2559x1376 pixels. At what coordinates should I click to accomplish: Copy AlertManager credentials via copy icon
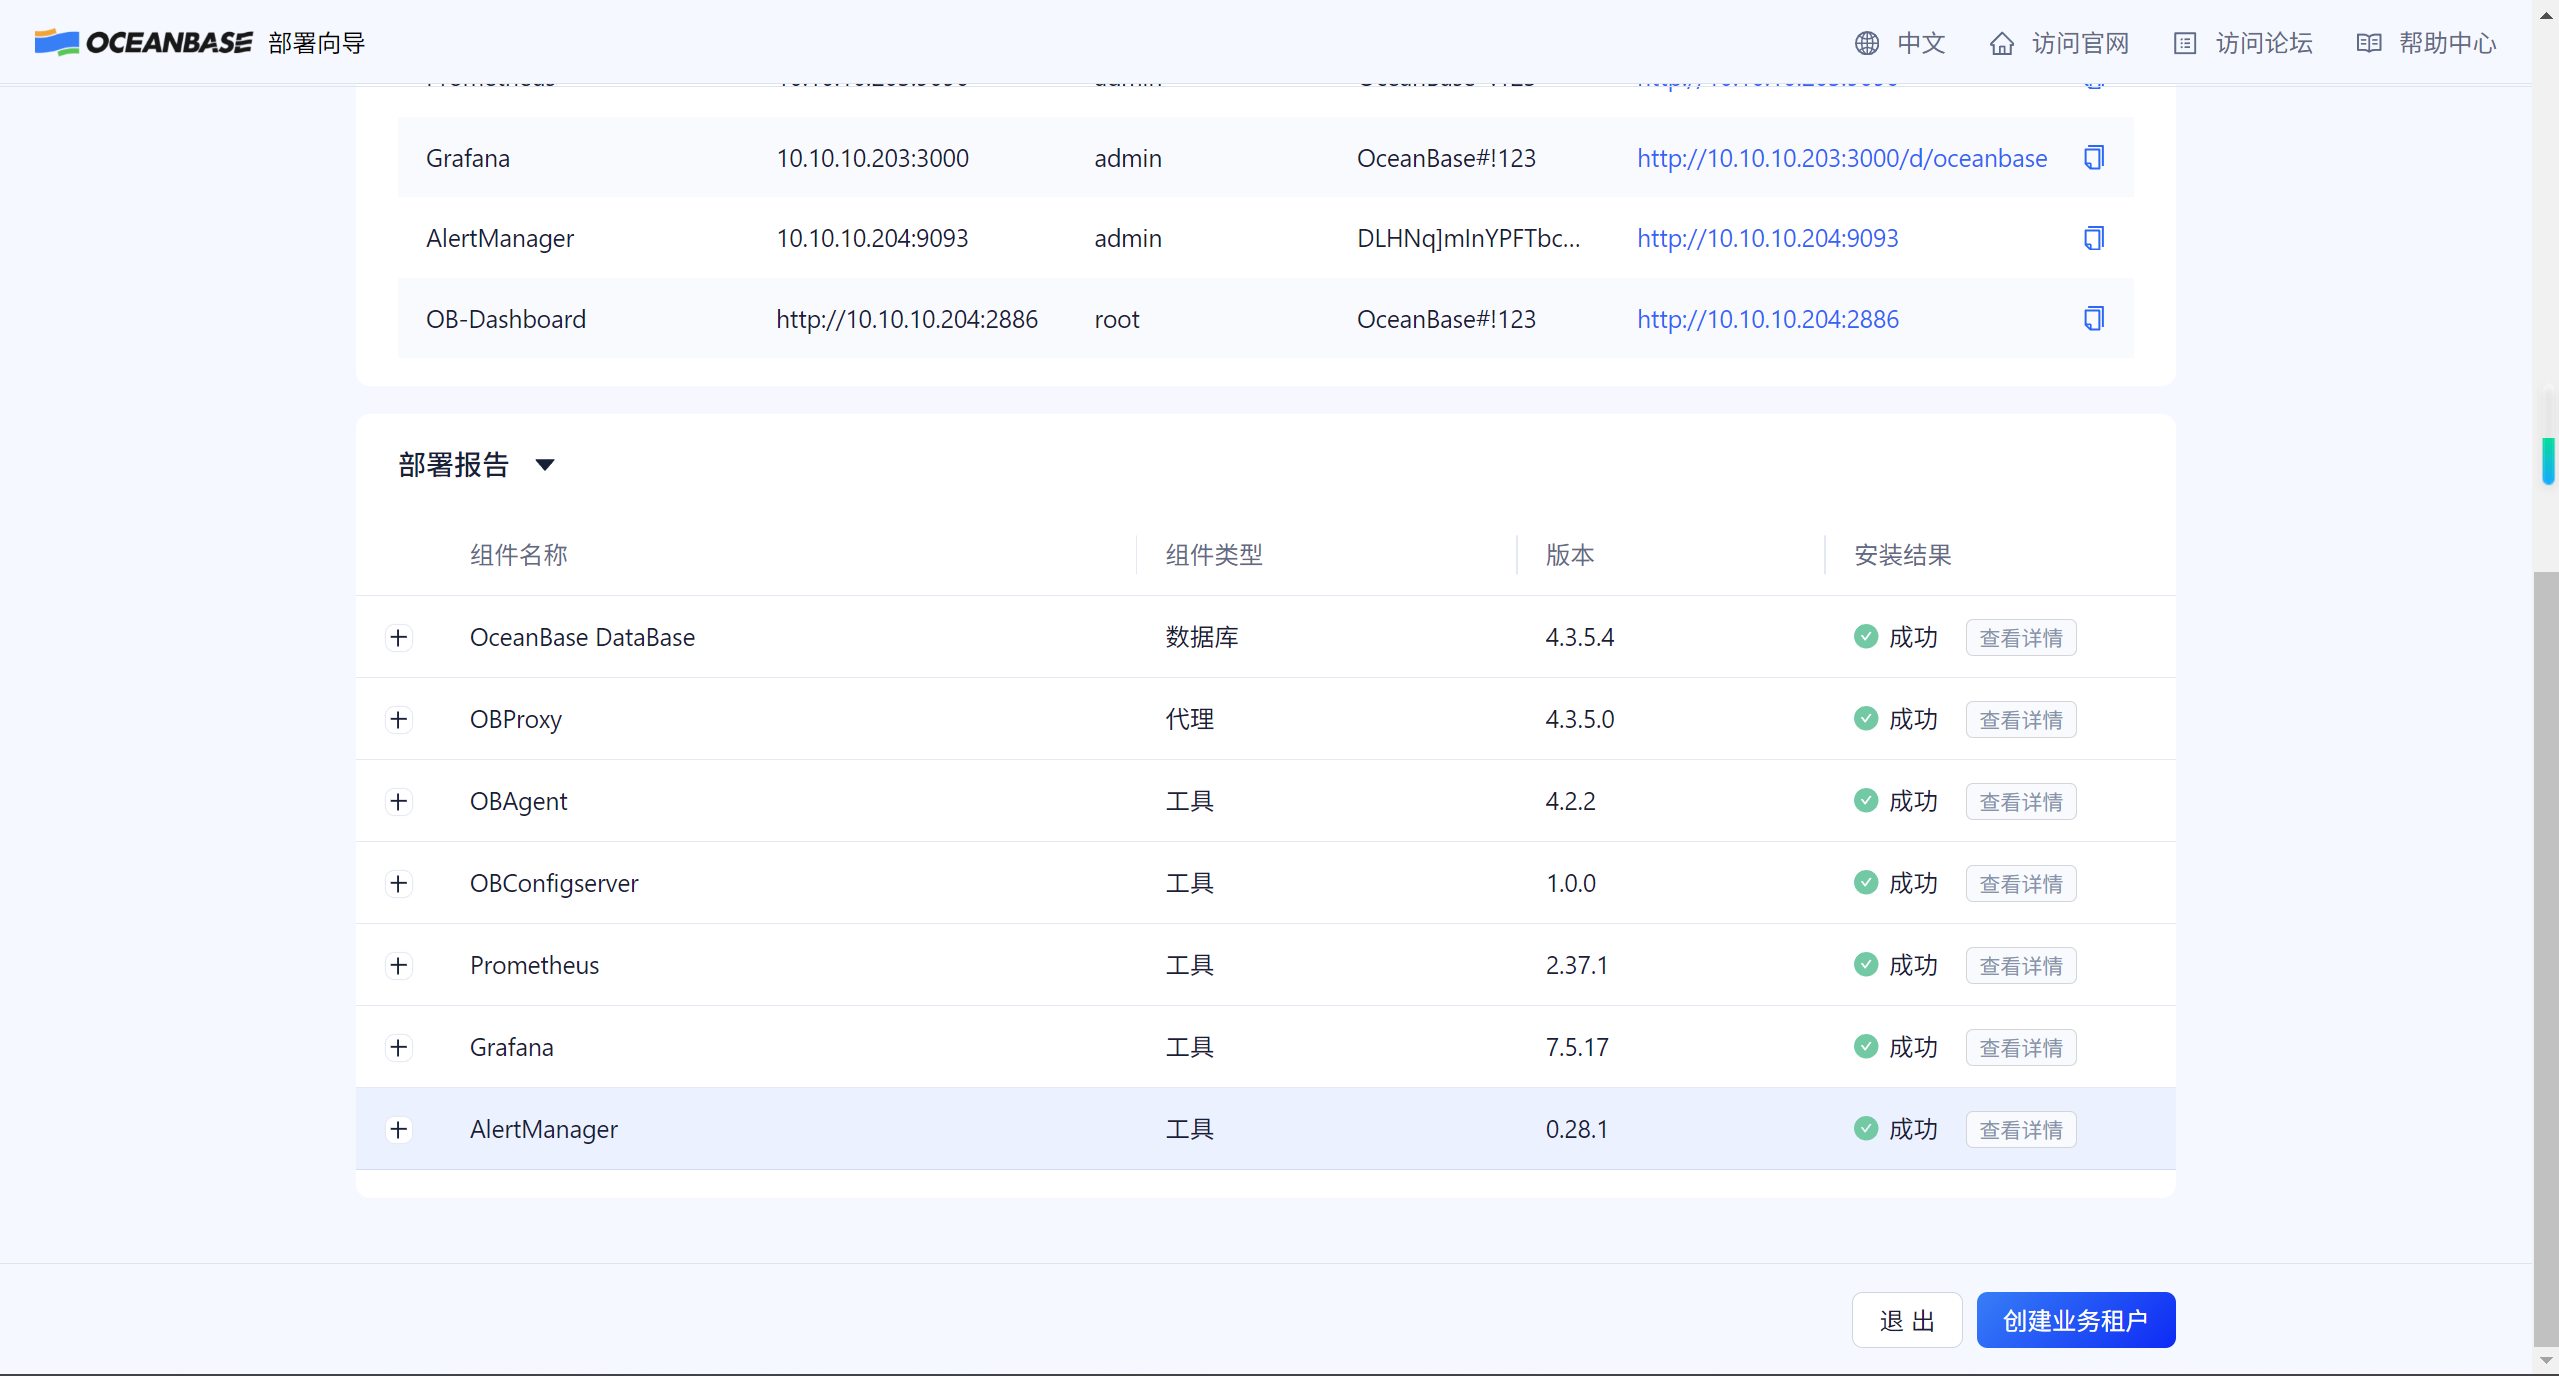(2093, 238)
